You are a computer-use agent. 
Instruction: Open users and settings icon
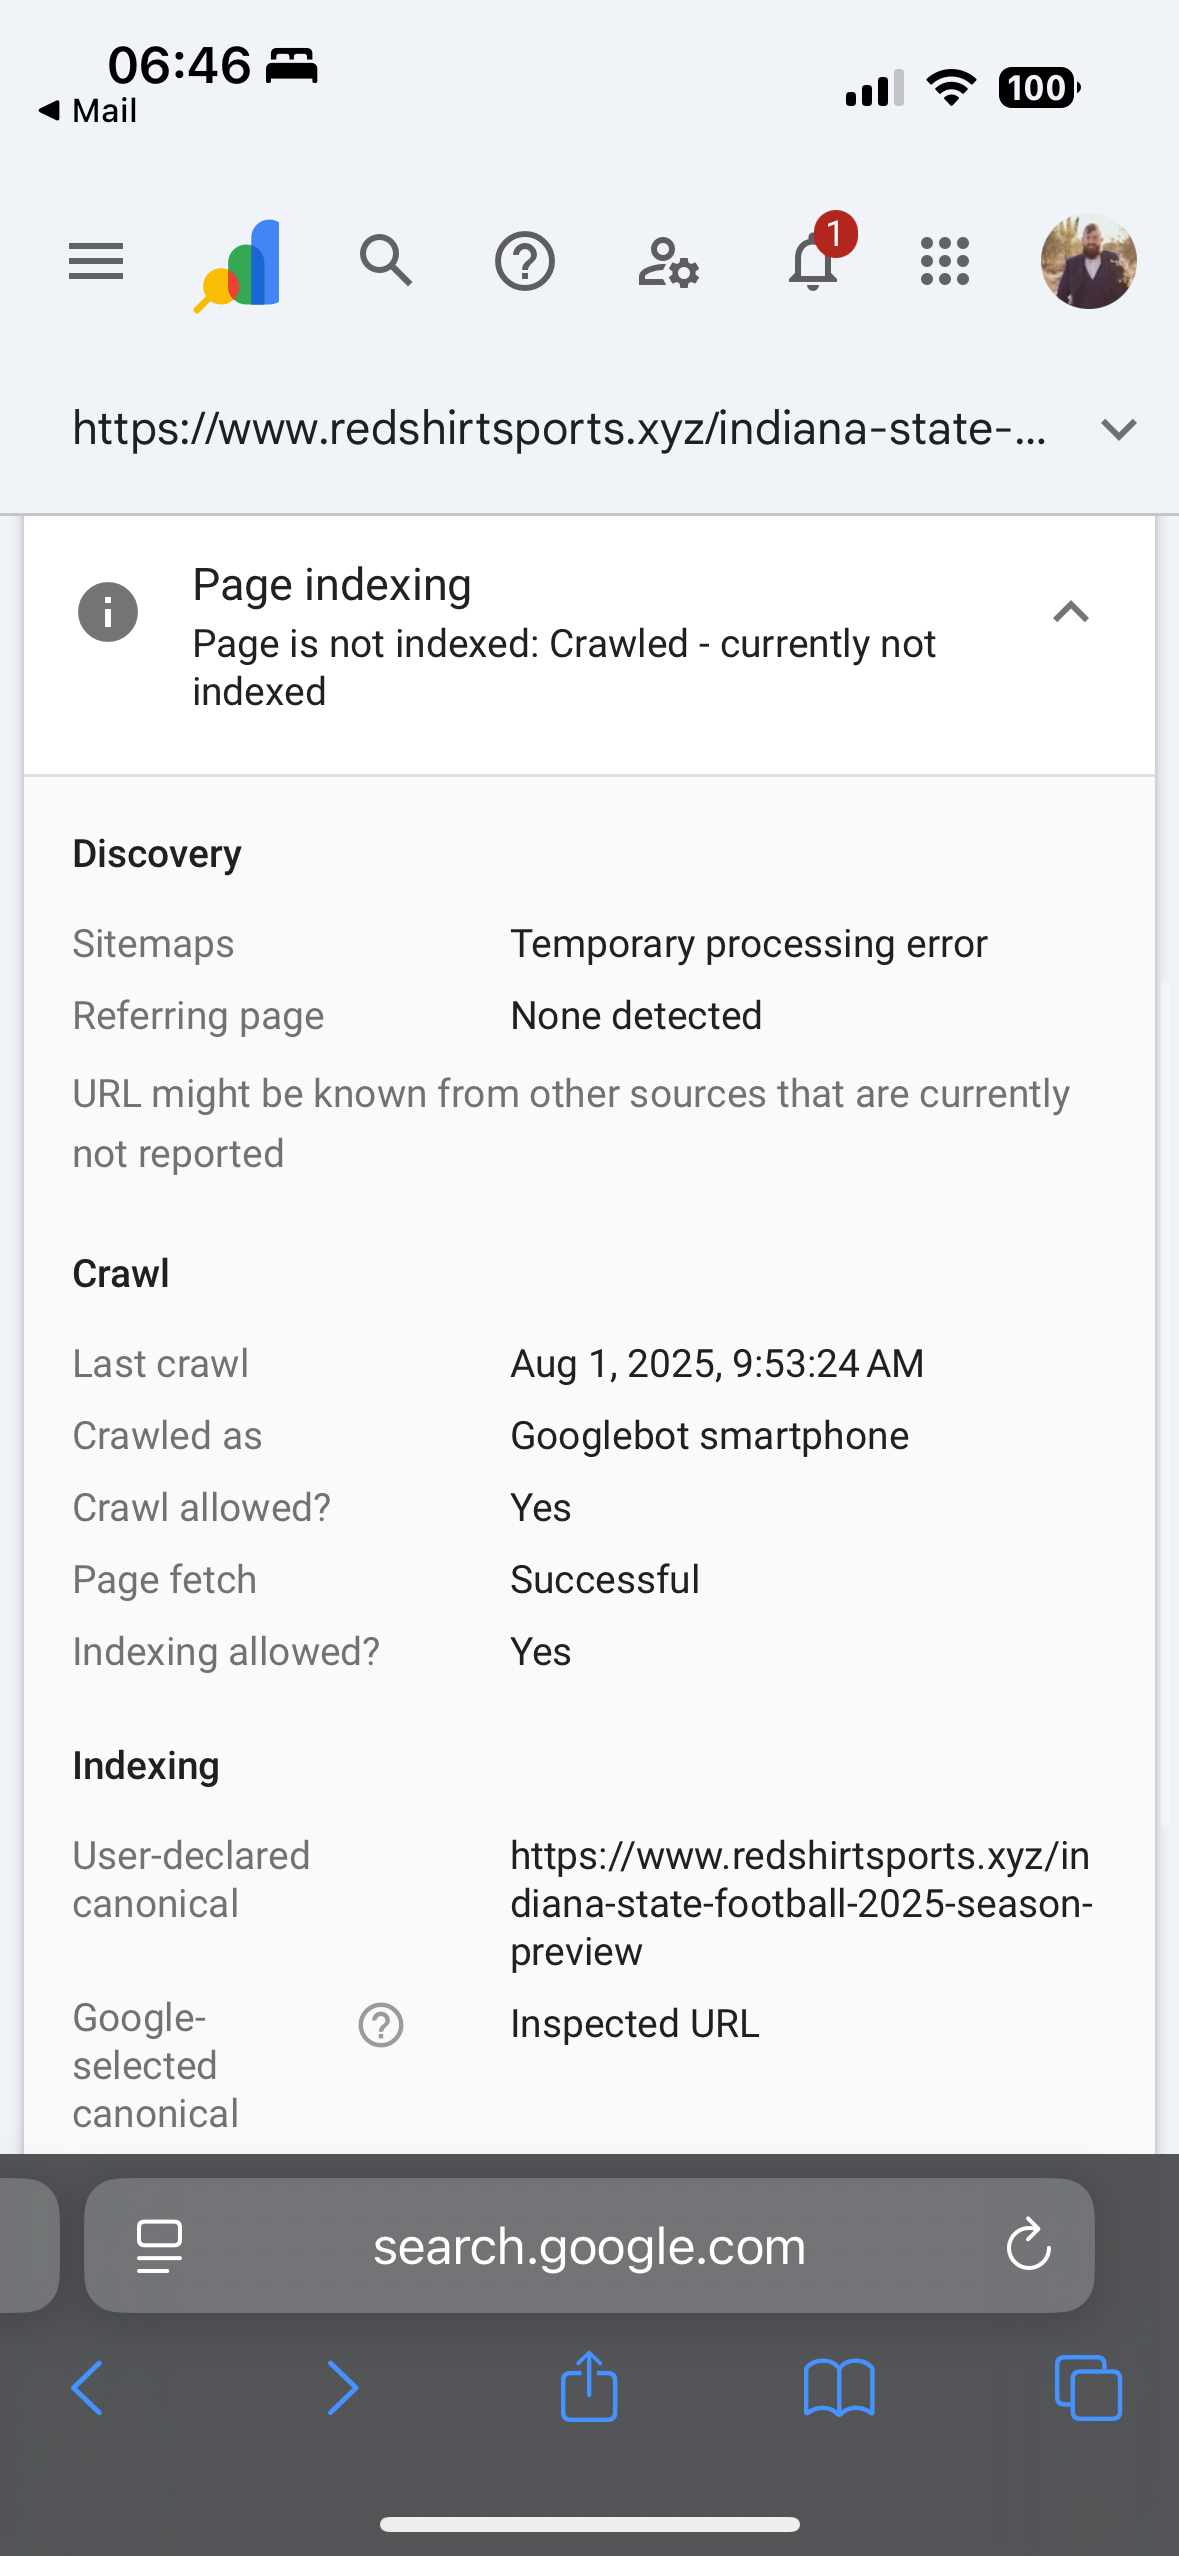click(x=668, y=263)
